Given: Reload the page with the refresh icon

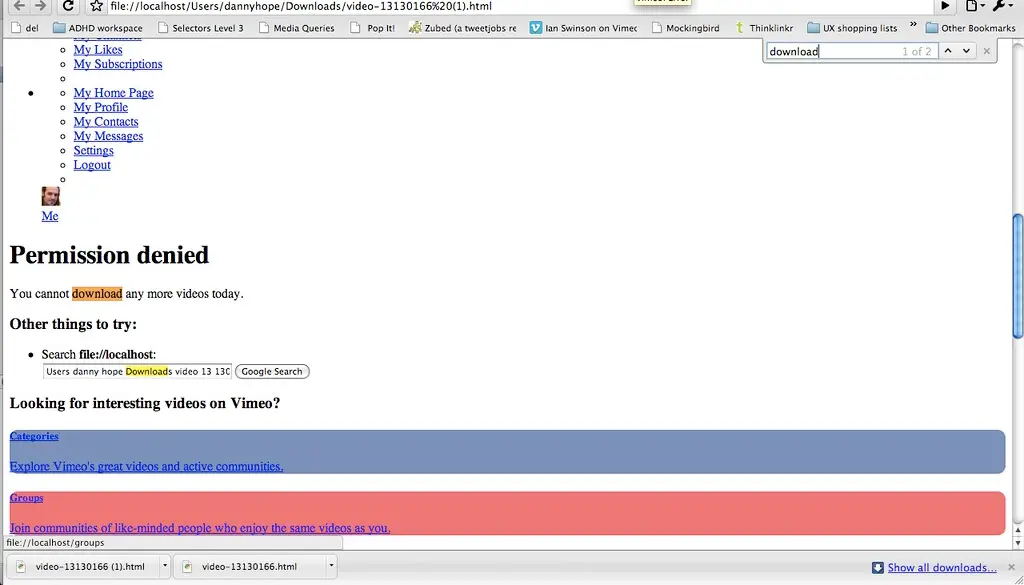Looking at the screenshot, I should tap(68, 6).
